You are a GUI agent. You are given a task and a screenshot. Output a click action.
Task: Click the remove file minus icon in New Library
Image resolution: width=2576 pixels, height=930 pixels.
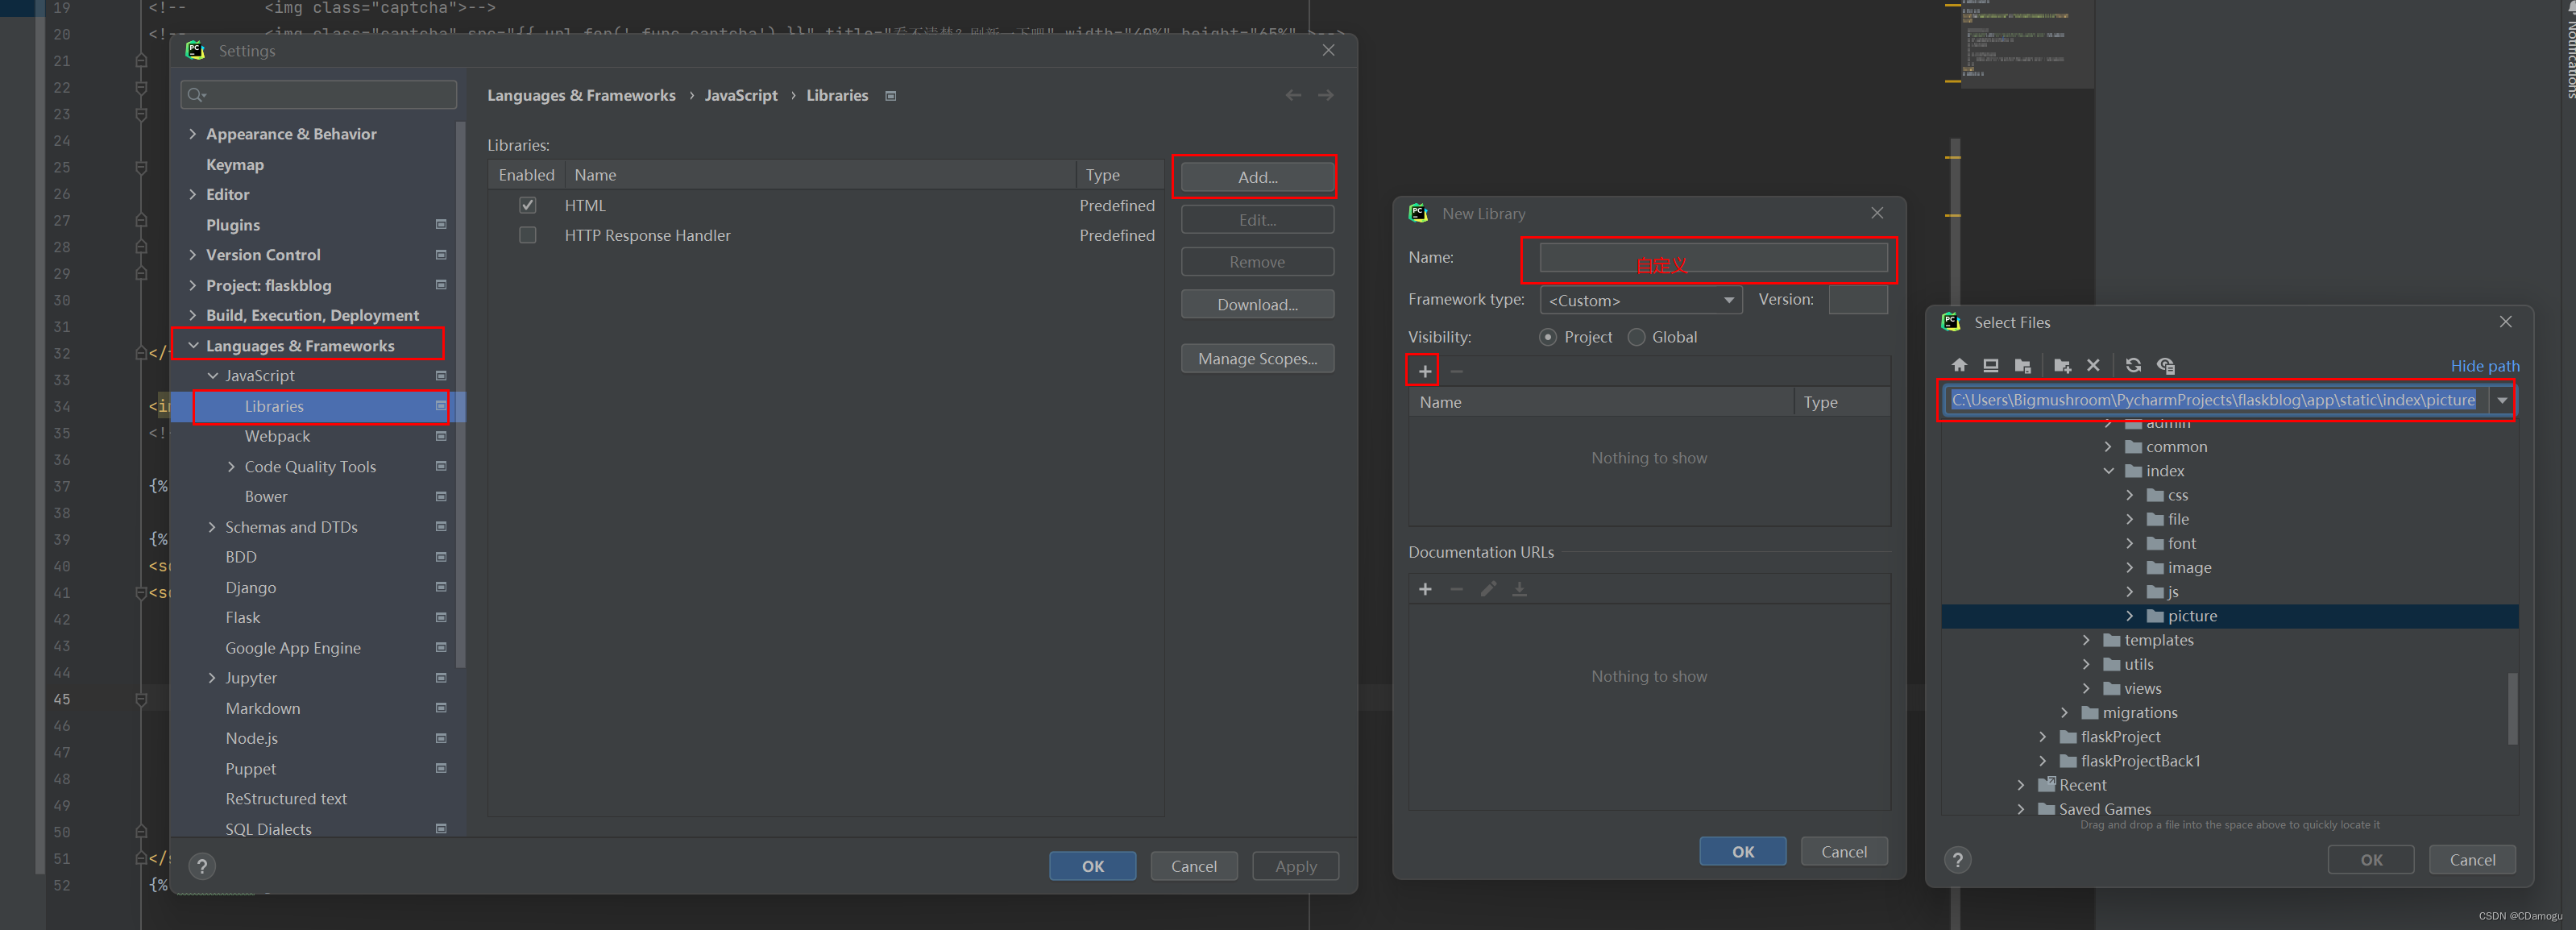(x=1456, y=371)
